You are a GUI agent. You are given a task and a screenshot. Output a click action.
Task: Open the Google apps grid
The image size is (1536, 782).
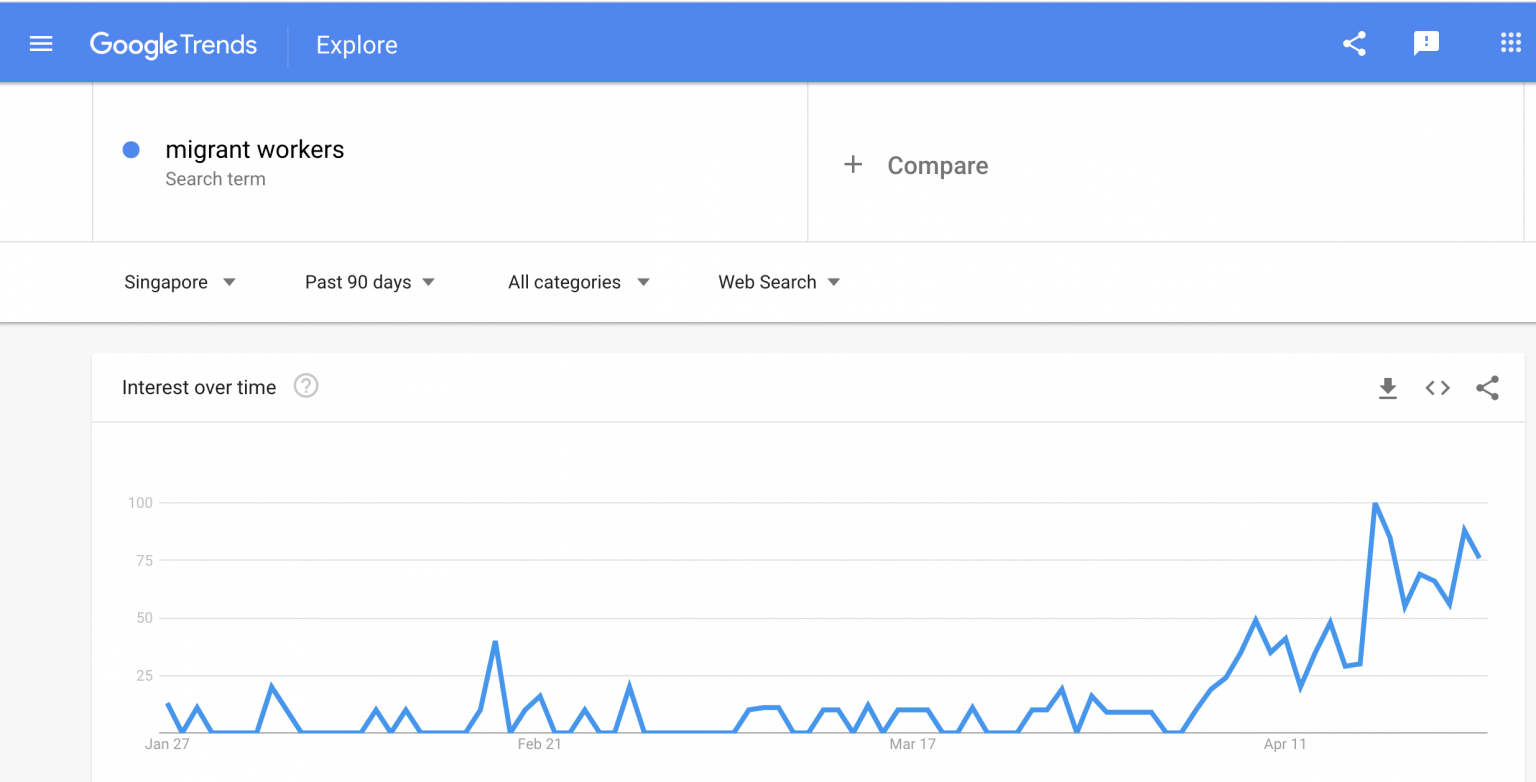(x=1510, y=43)
